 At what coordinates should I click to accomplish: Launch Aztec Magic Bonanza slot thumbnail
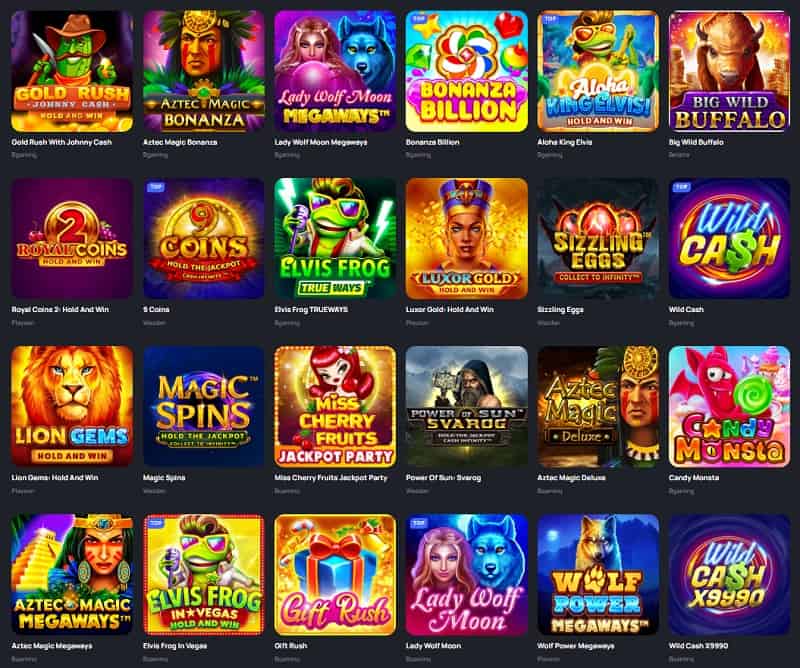204,71
